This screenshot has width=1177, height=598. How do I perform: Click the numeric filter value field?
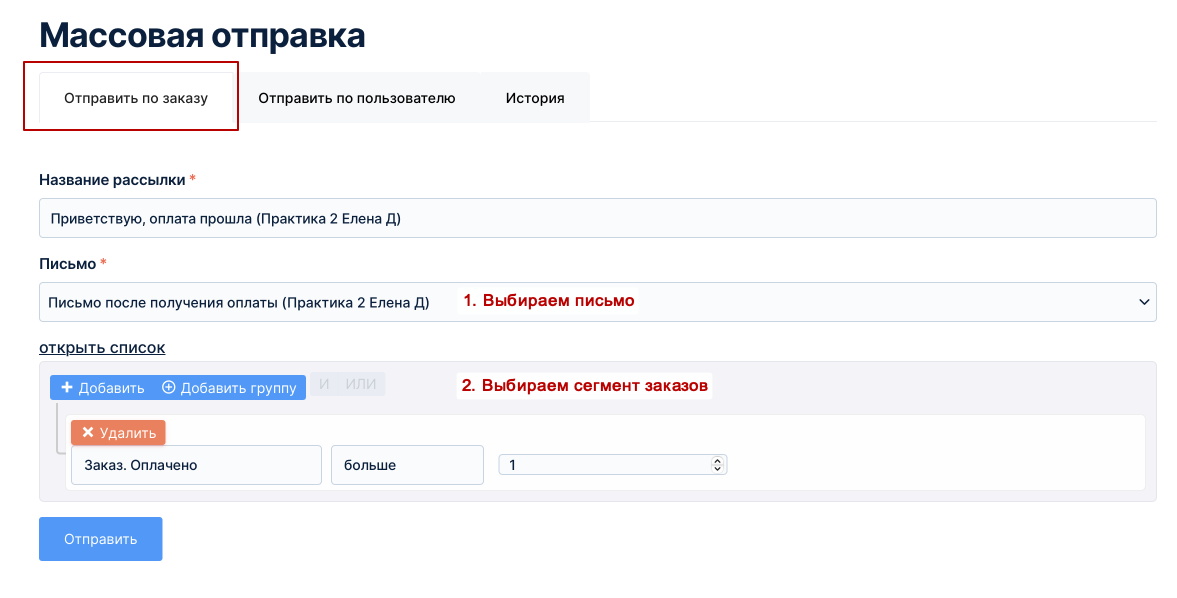(605, 465)
